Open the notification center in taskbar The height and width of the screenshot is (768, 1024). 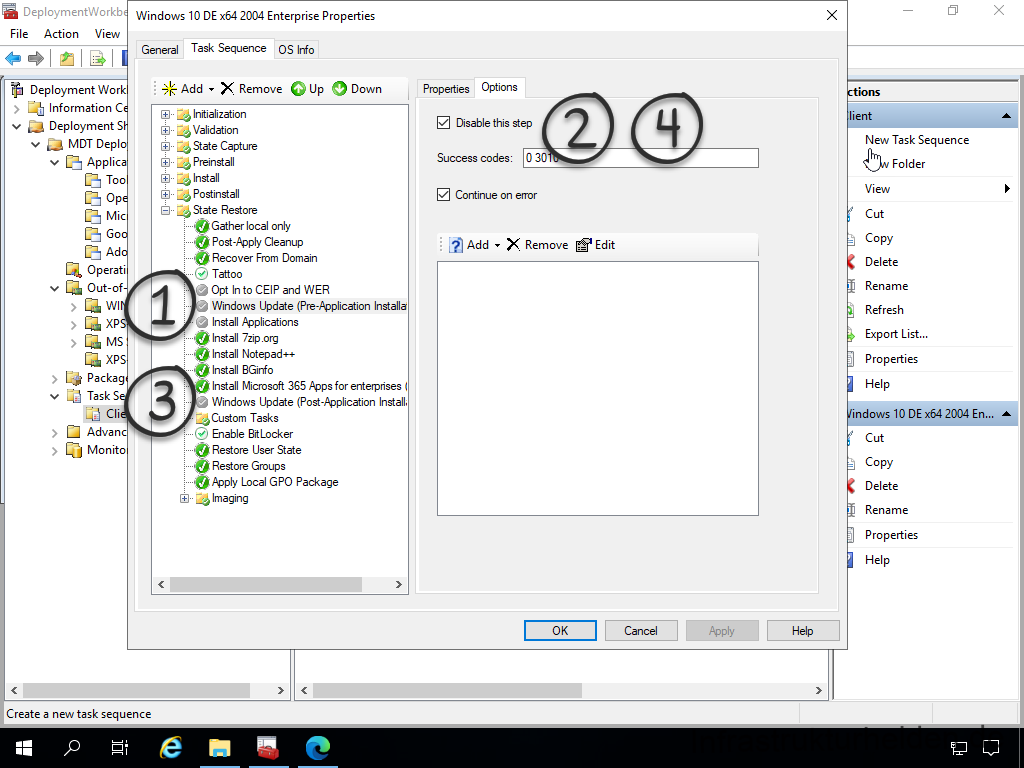coord(991,748)
